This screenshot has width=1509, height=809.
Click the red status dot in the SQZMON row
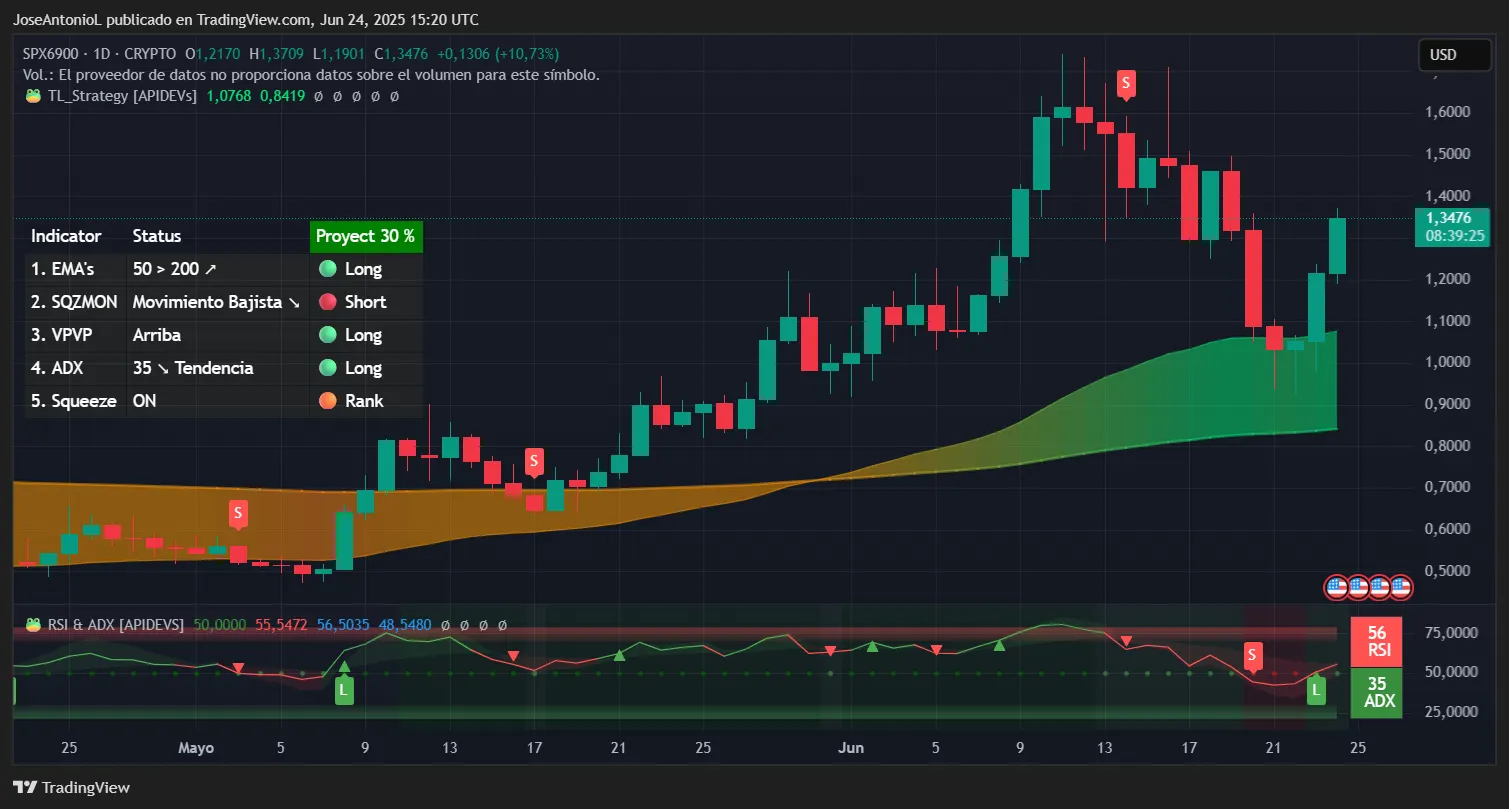point(327,302)
